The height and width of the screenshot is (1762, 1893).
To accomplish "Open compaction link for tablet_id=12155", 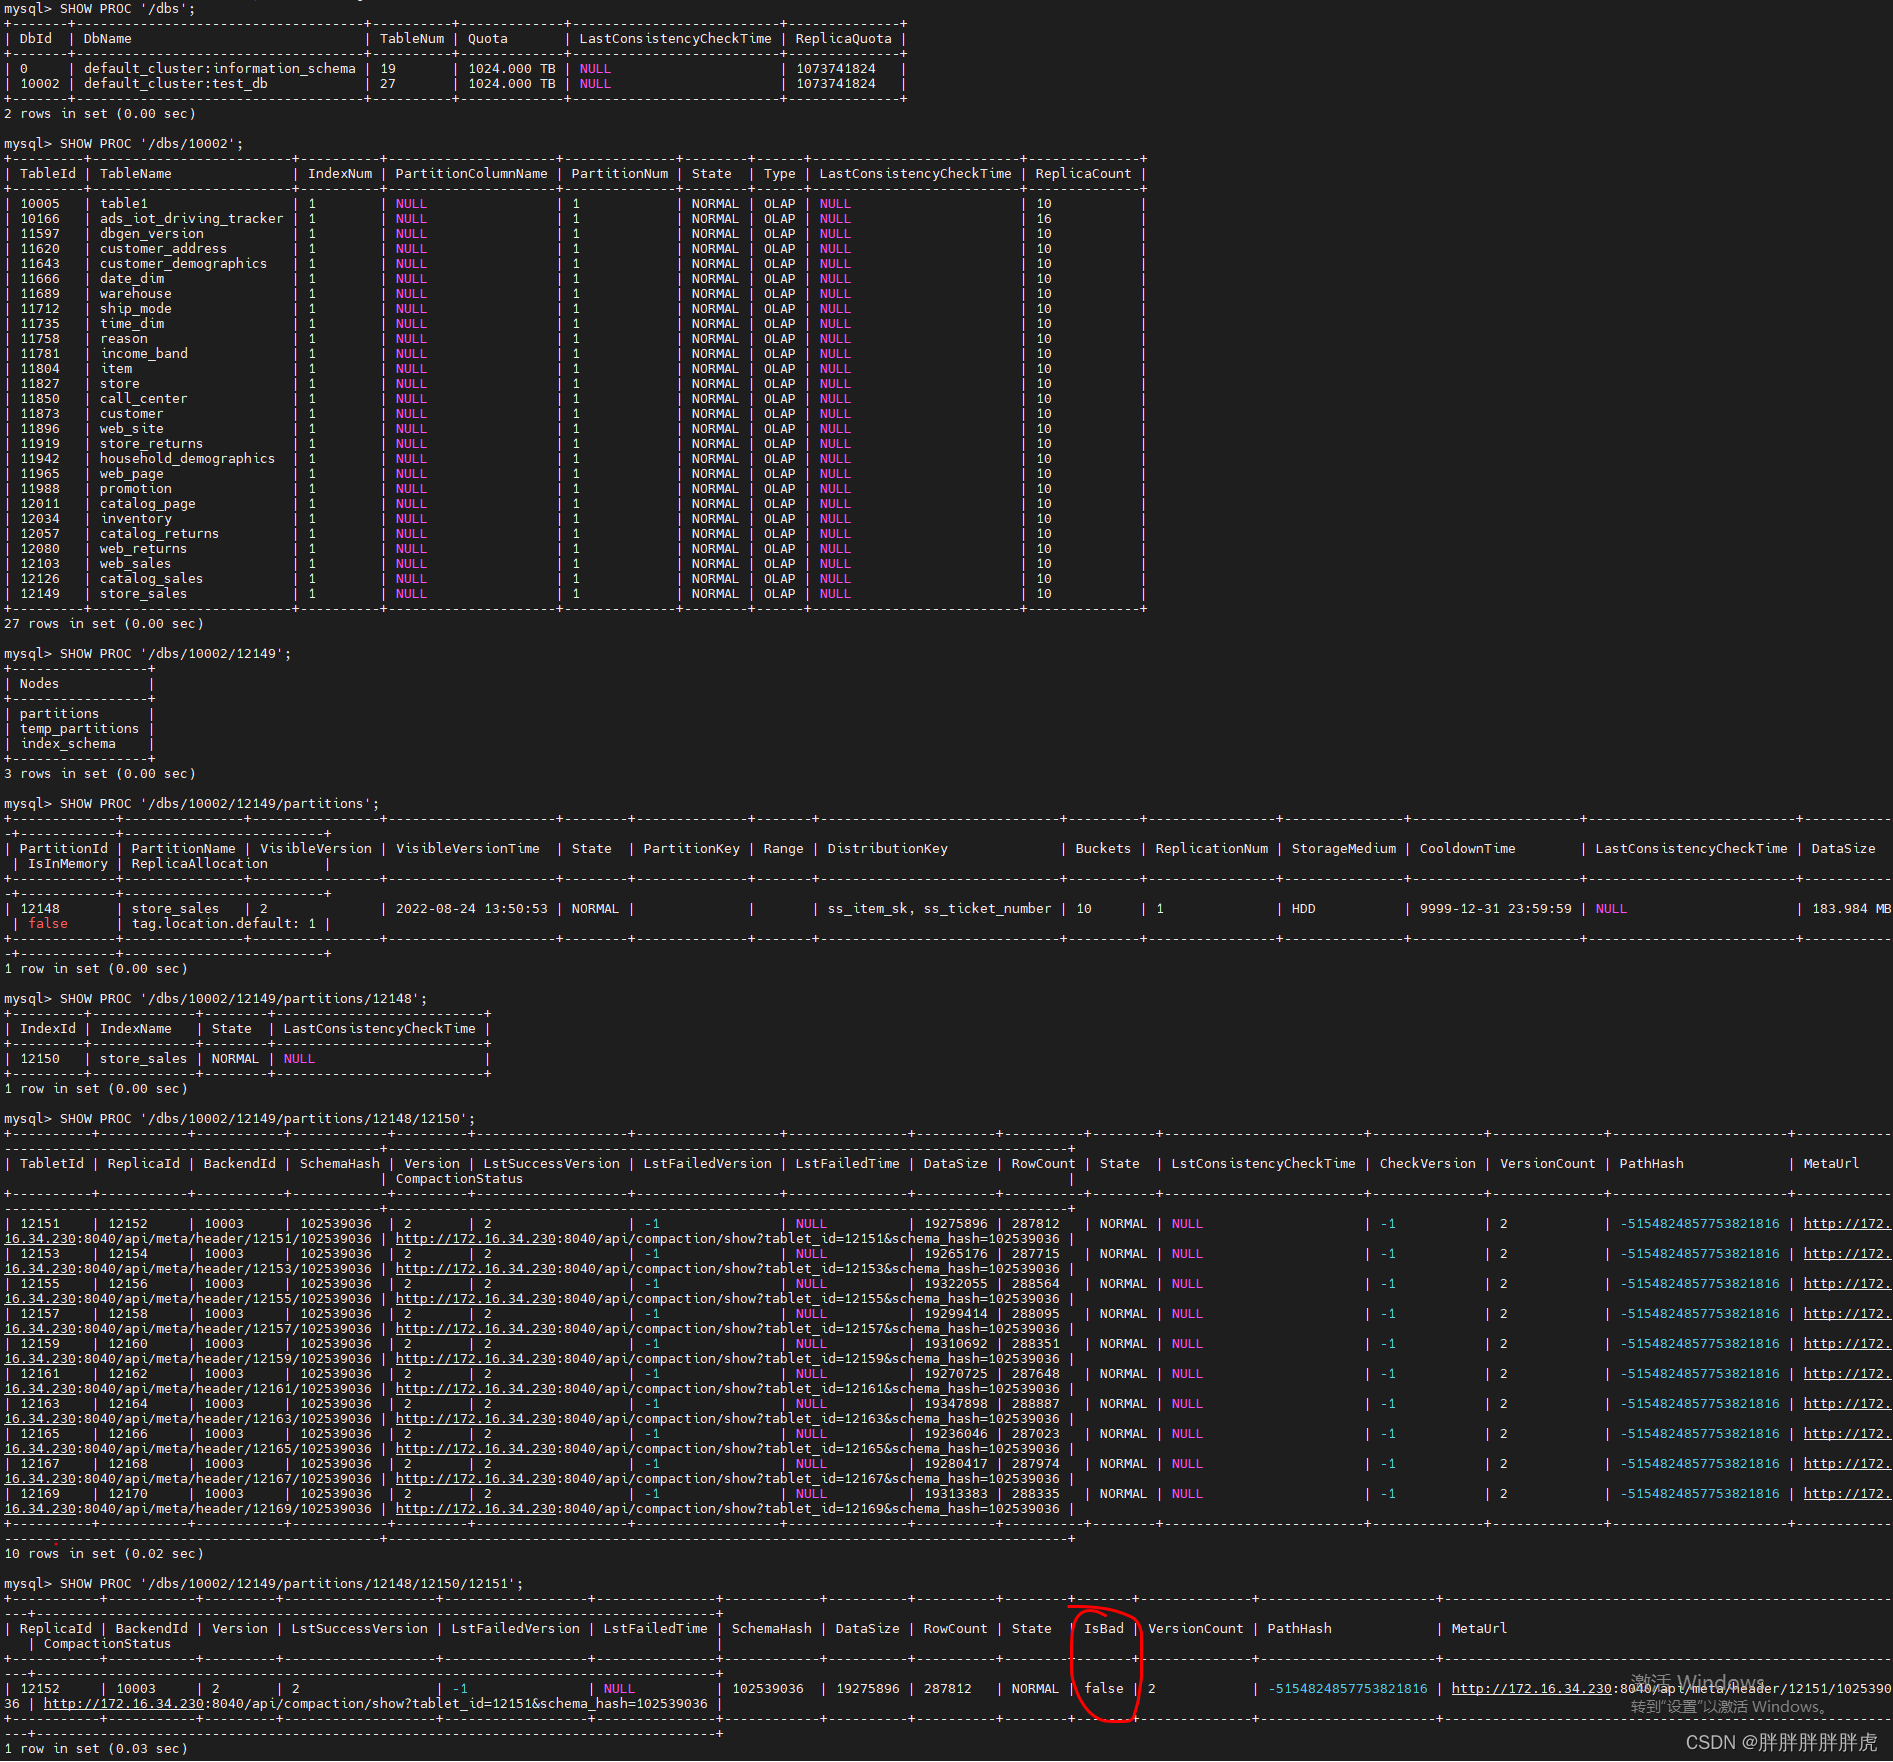I will click(x=727, y=1298).
